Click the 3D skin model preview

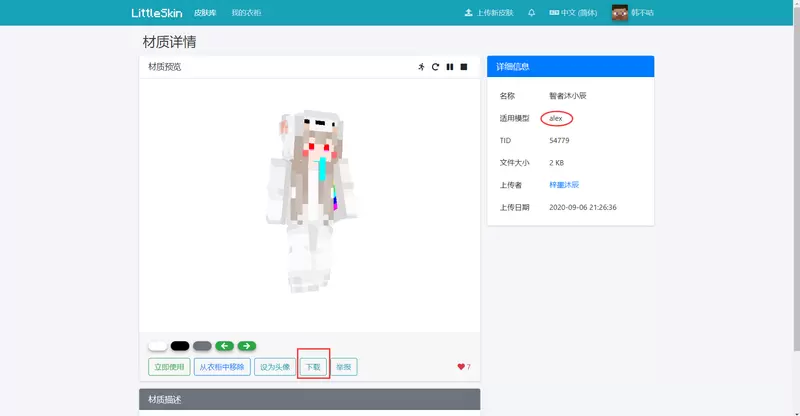[310, 202]
